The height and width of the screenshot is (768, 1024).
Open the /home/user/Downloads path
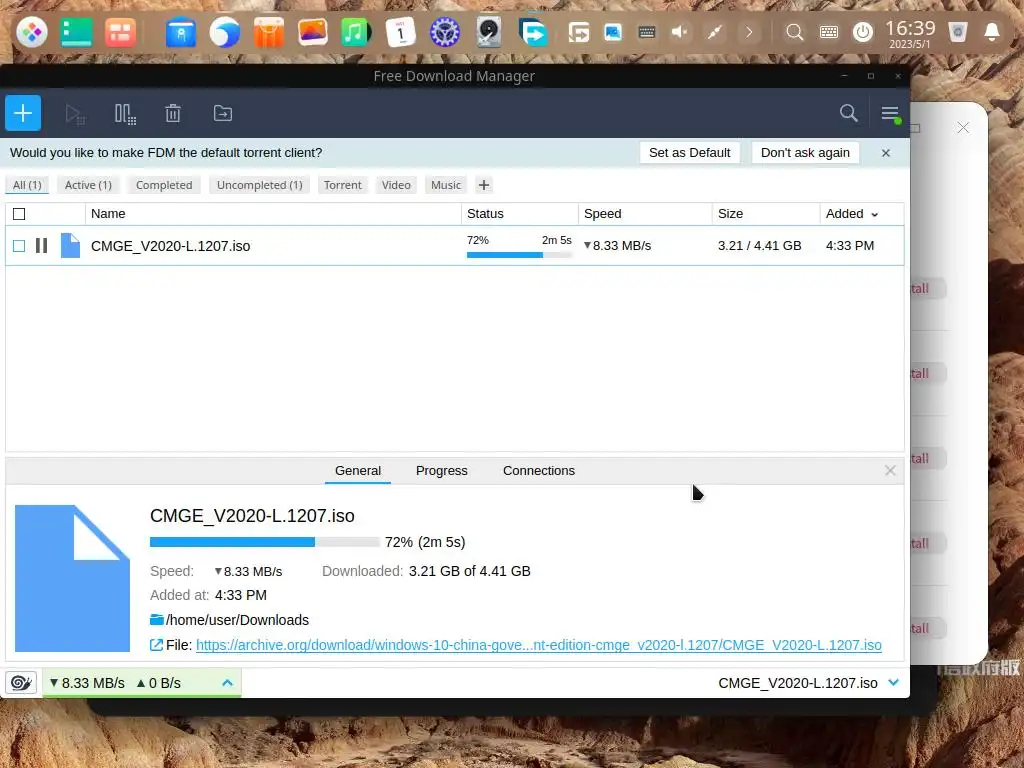coord(237,620)
